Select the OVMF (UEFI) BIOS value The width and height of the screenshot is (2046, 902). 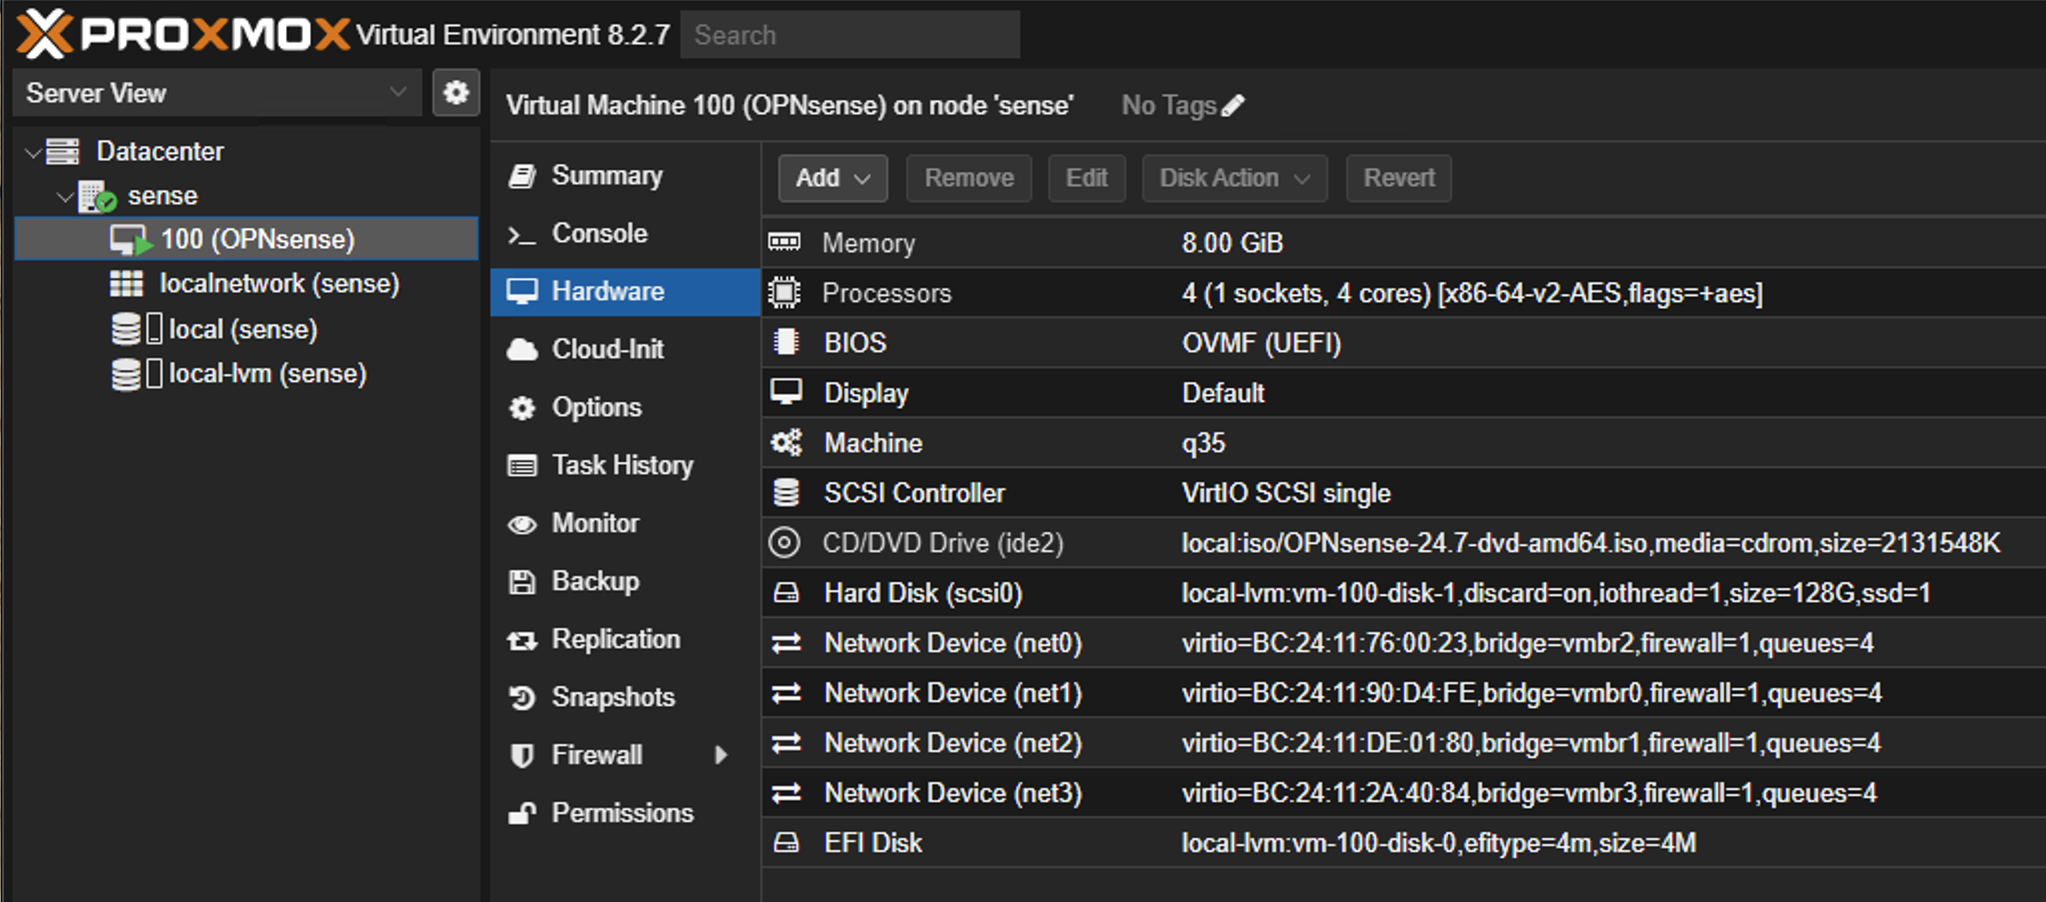pos(1261,343)
